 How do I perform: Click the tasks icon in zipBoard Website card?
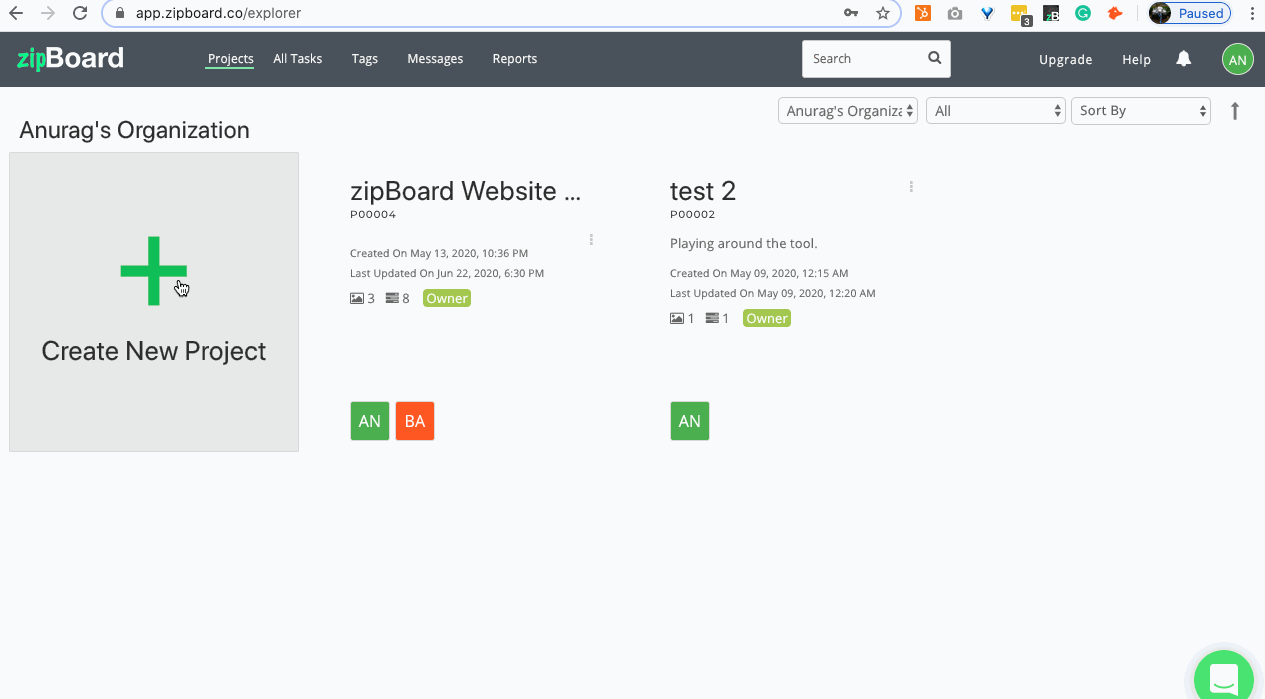(392, 298)
